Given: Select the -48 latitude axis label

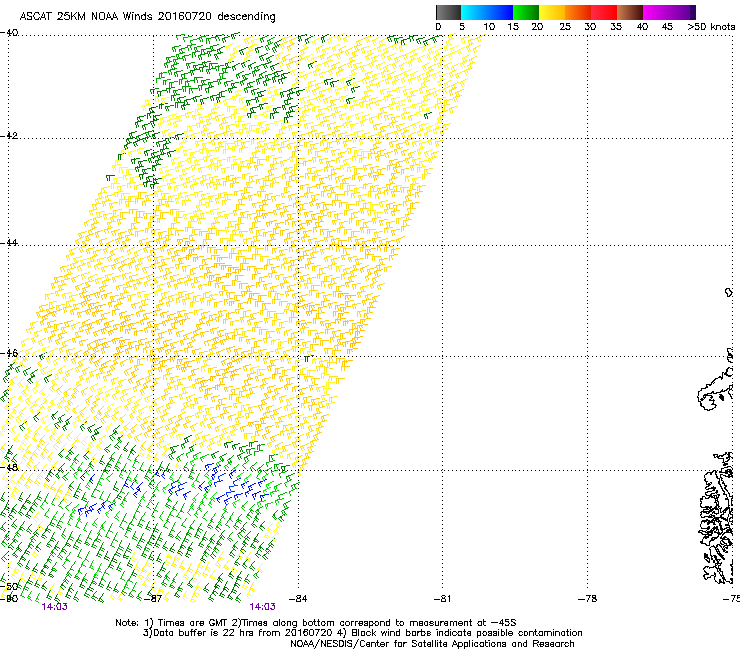Looking at the screenshot, I should point(9,467).
